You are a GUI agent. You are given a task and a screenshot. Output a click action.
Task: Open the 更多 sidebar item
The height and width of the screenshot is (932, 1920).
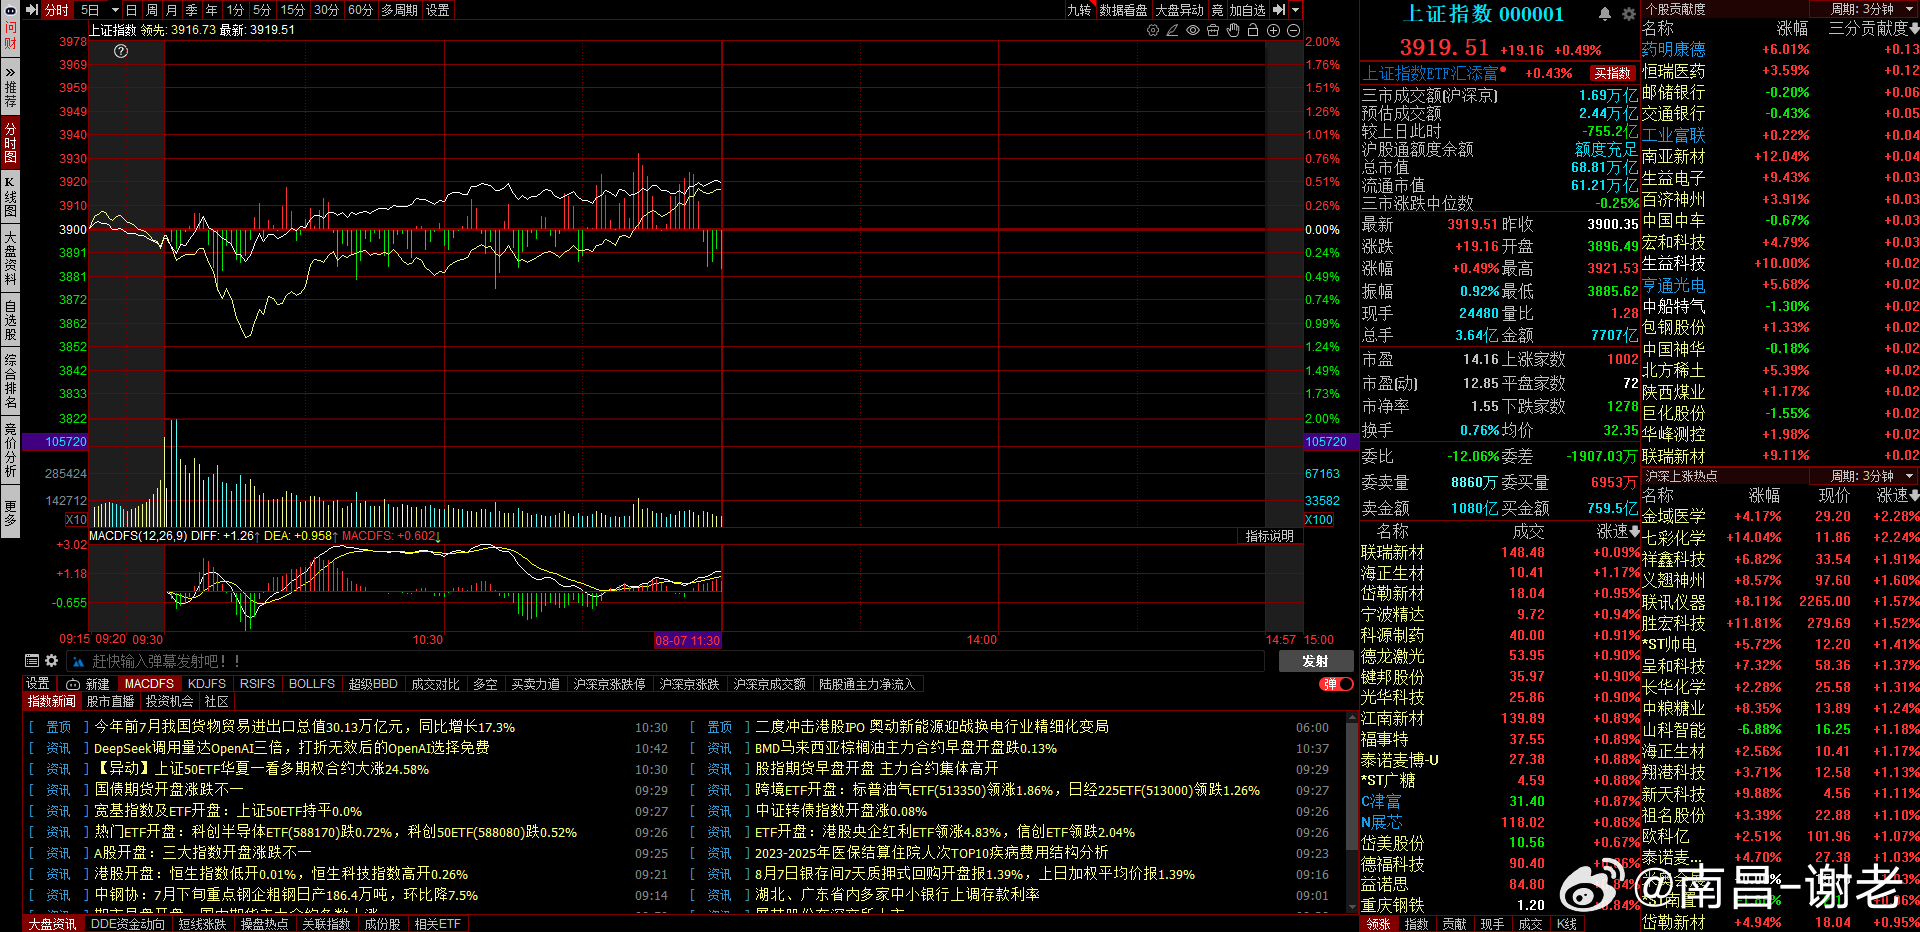[10, 513]
